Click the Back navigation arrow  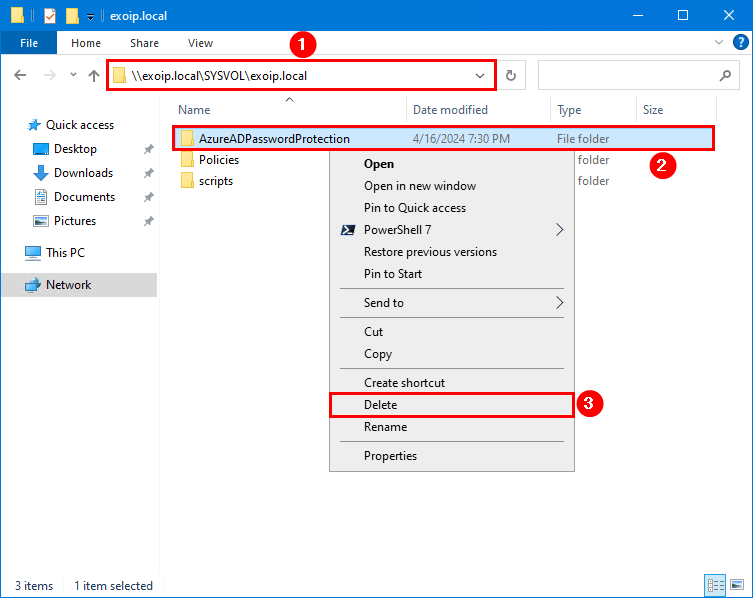pos(21,76)
